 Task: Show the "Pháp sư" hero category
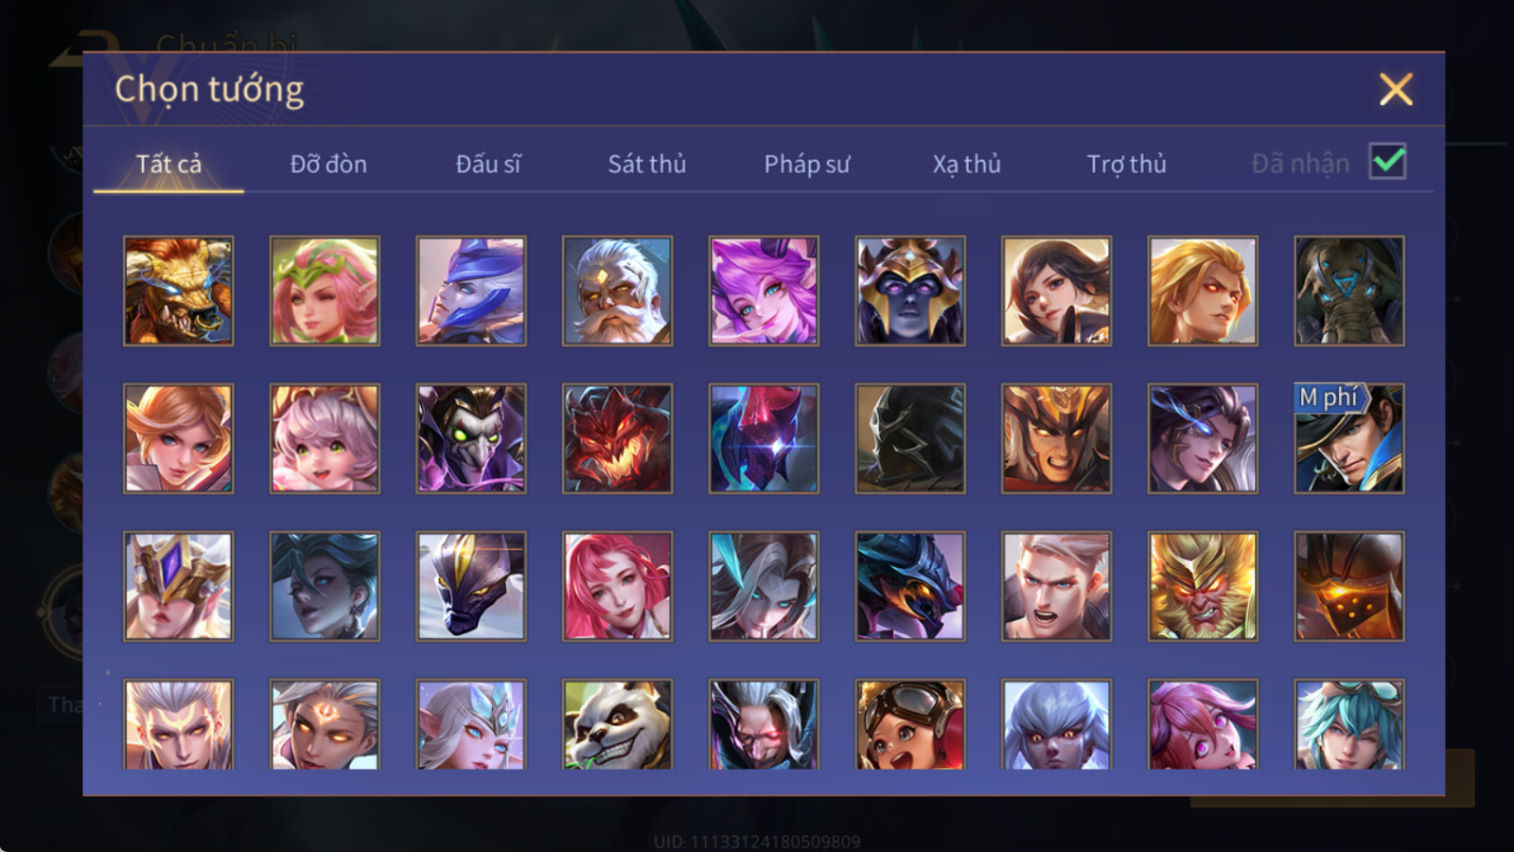(807, 164)
